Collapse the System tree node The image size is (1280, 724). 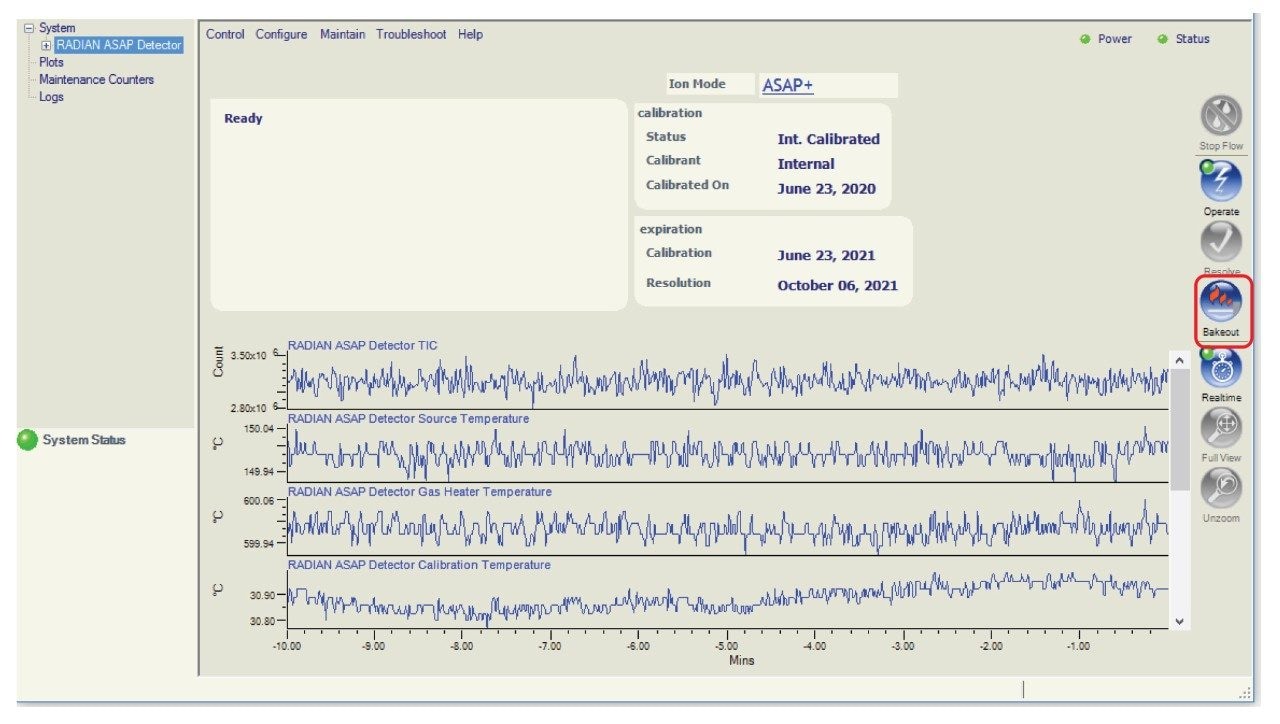coord(29,28)
